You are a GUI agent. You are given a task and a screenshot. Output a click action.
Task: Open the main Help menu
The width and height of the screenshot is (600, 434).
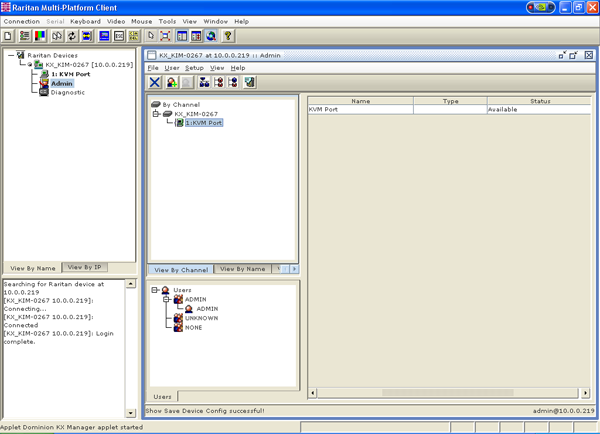point(241,21)
